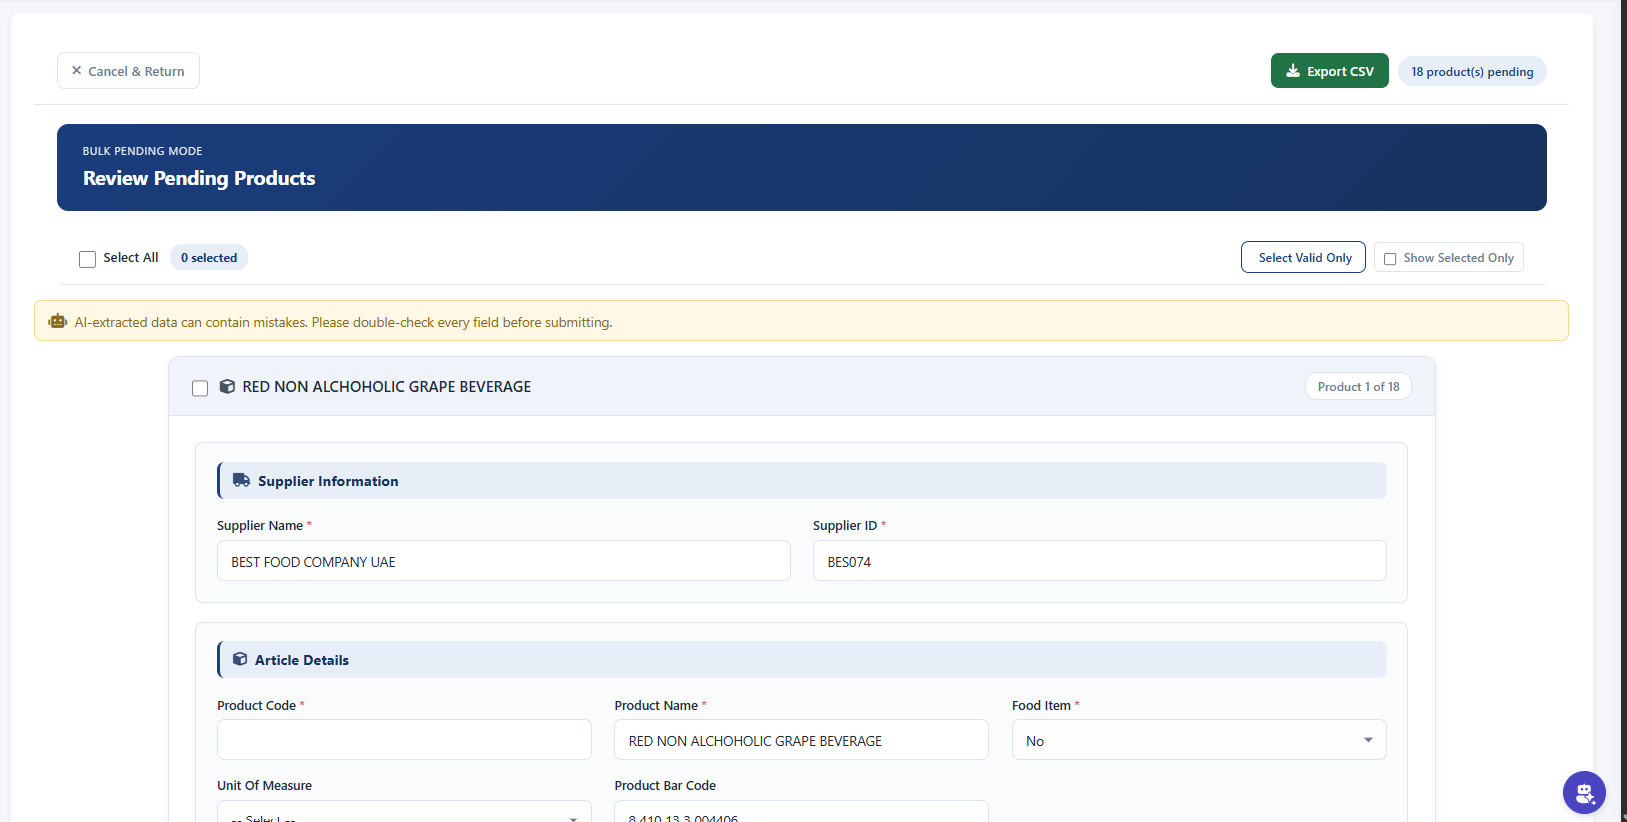Click the robot icon in AI warning banner
The width and height of the screenshot is (1627, 822).
[58, 321]
